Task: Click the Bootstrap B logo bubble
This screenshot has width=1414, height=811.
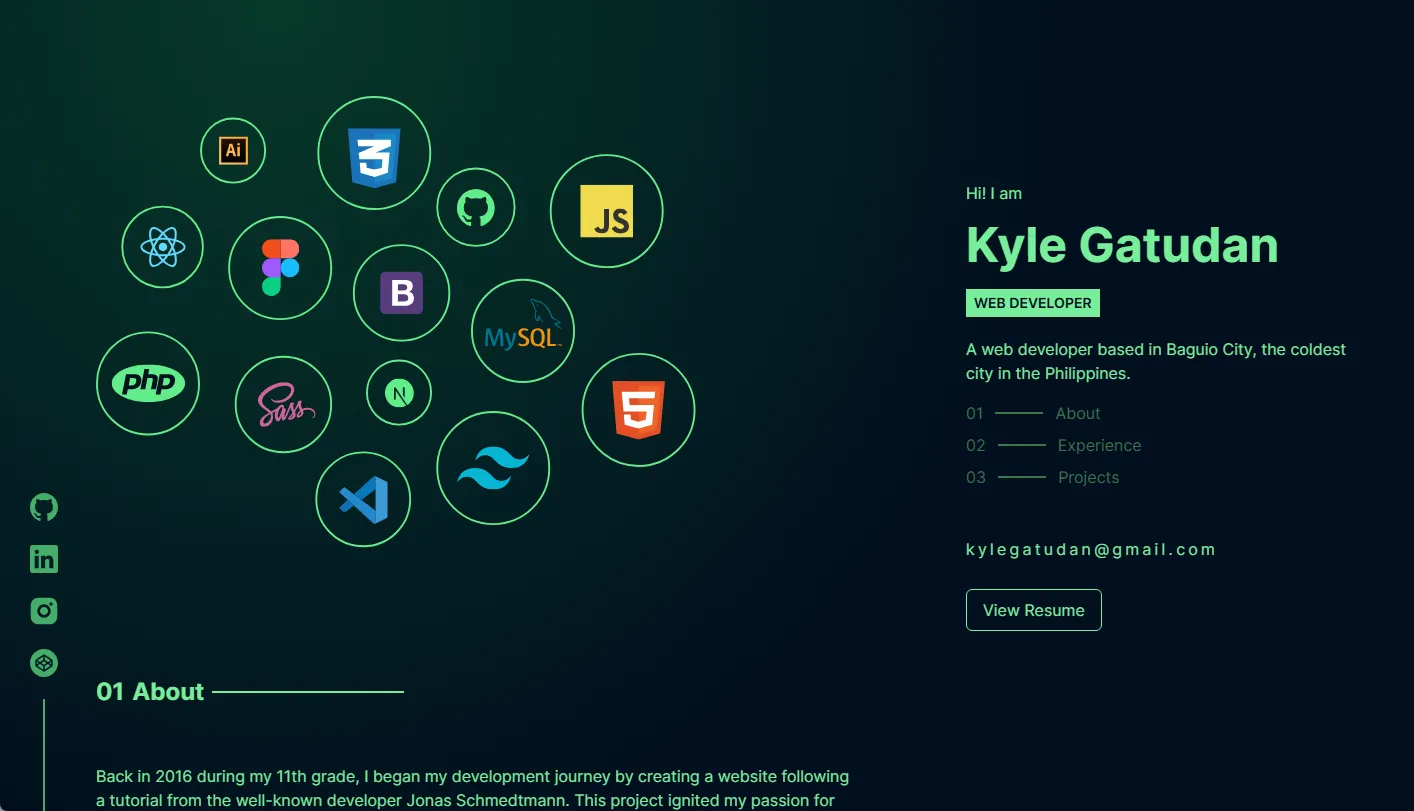Action: point(401,293)
